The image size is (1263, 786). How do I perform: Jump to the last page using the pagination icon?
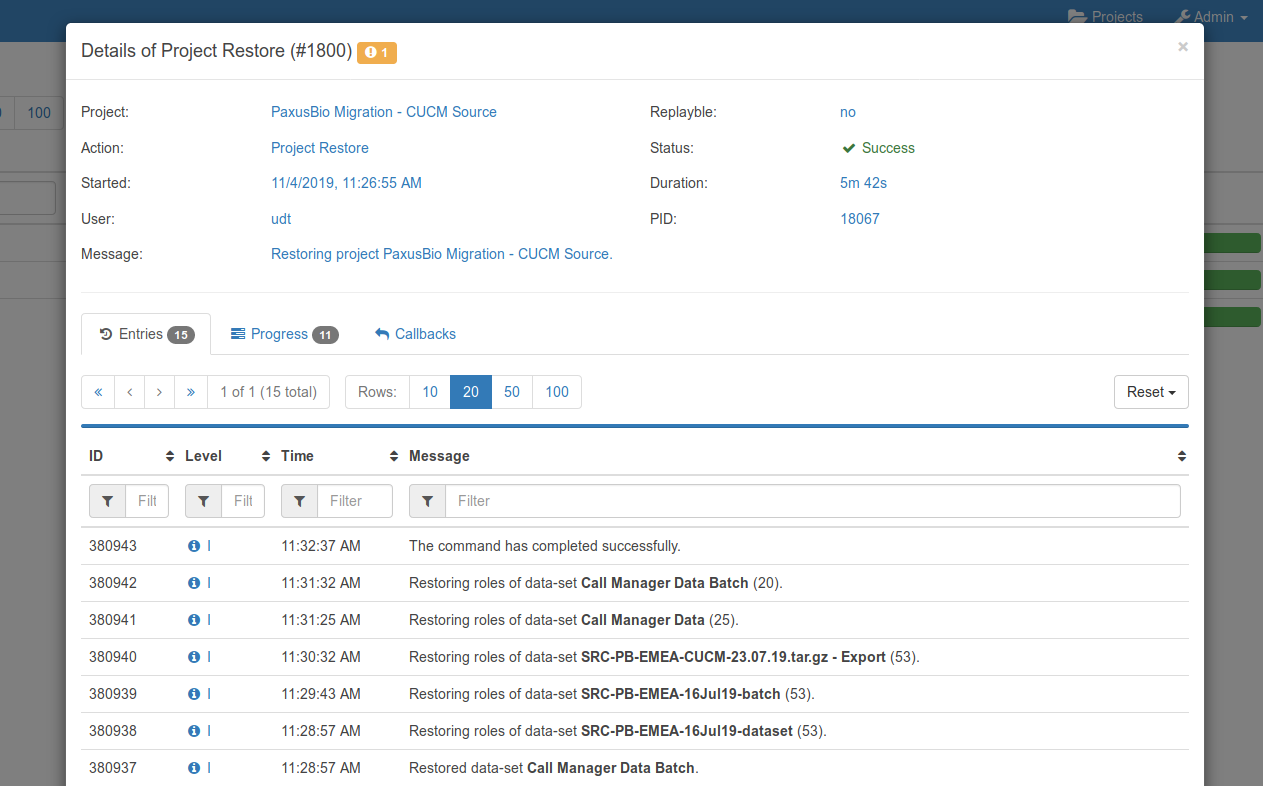tap(190, 391)
